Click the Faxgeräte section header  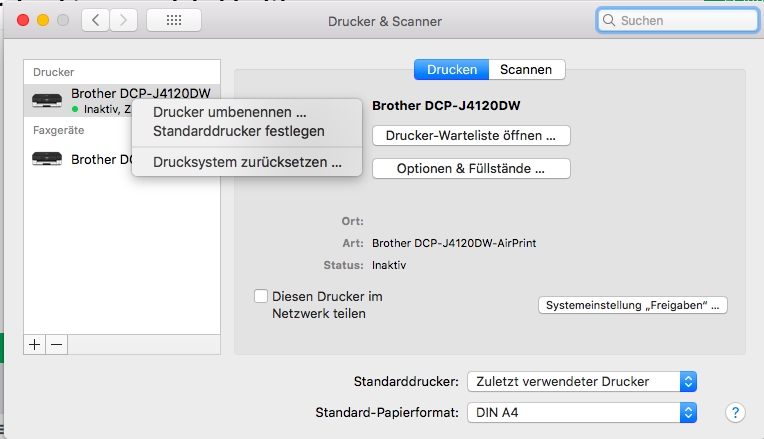point(58,130)
